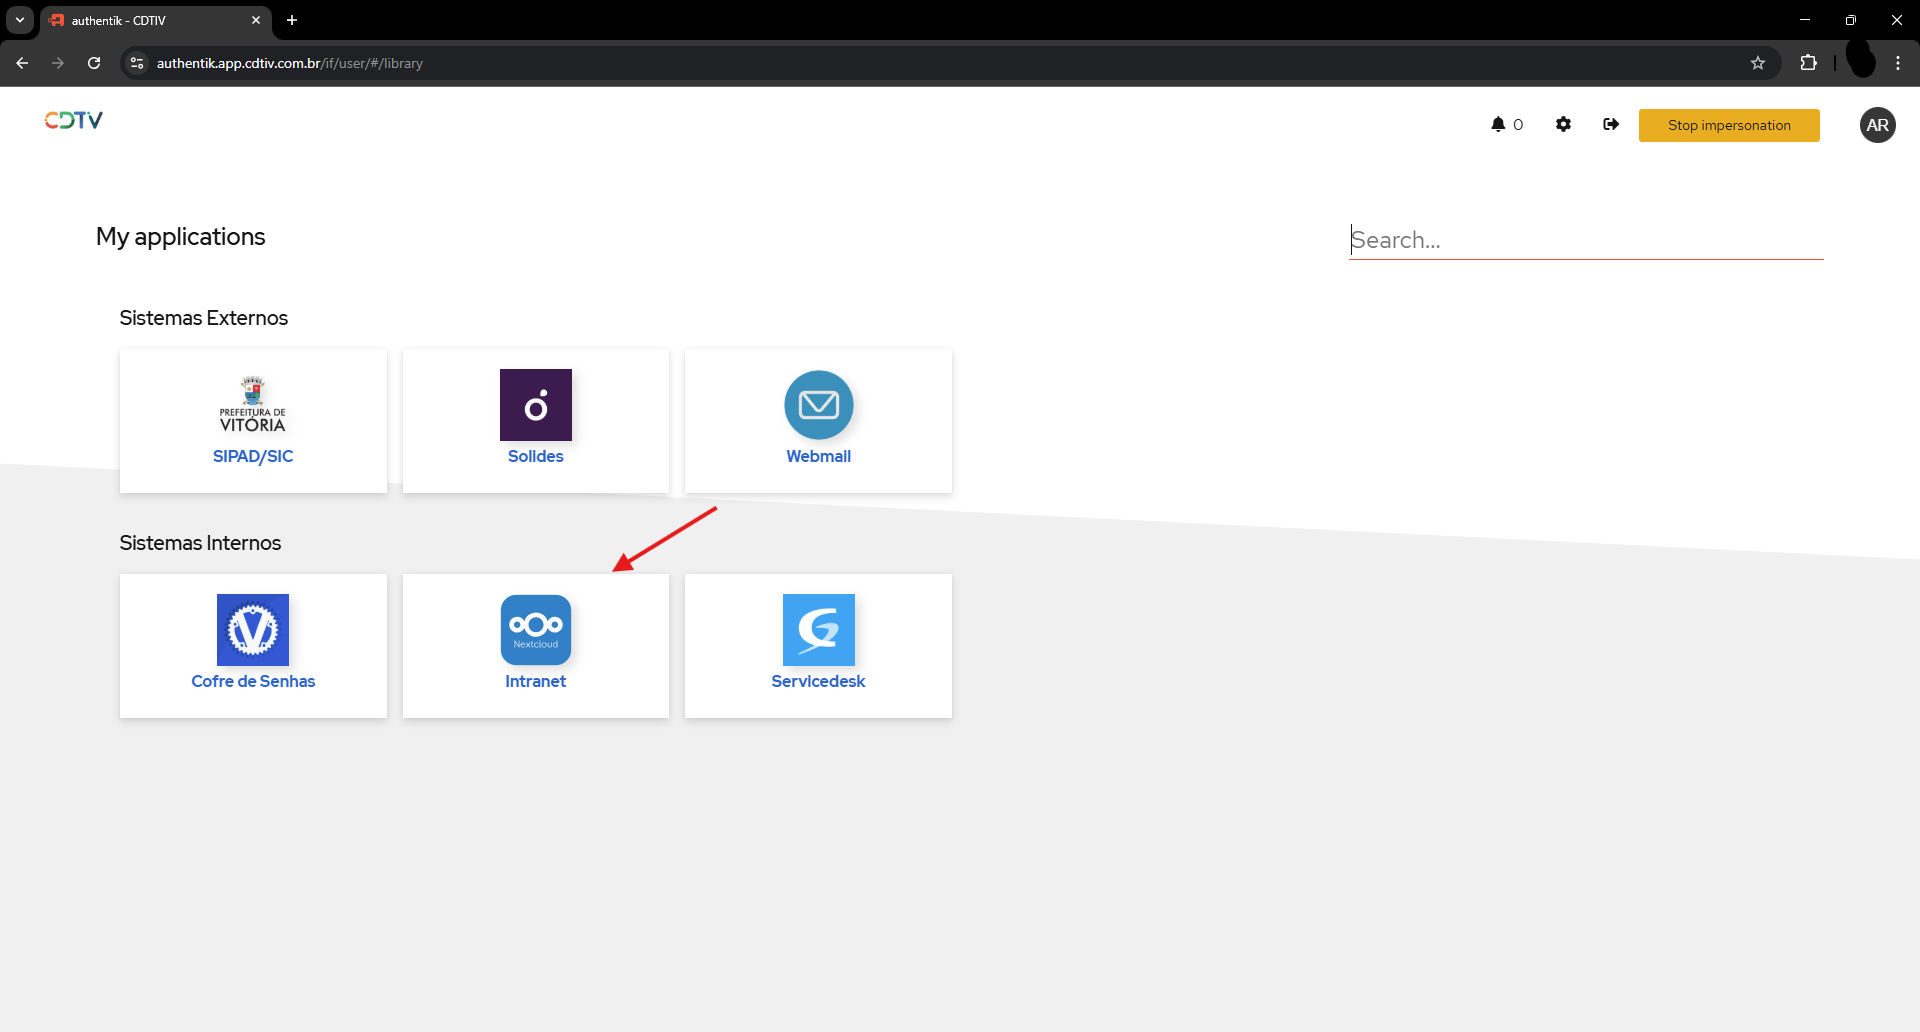The height and width of the screenshot is (1032, 1920).
Task: Launch the Intranet Nextcloud app
Action: (535, 645)
